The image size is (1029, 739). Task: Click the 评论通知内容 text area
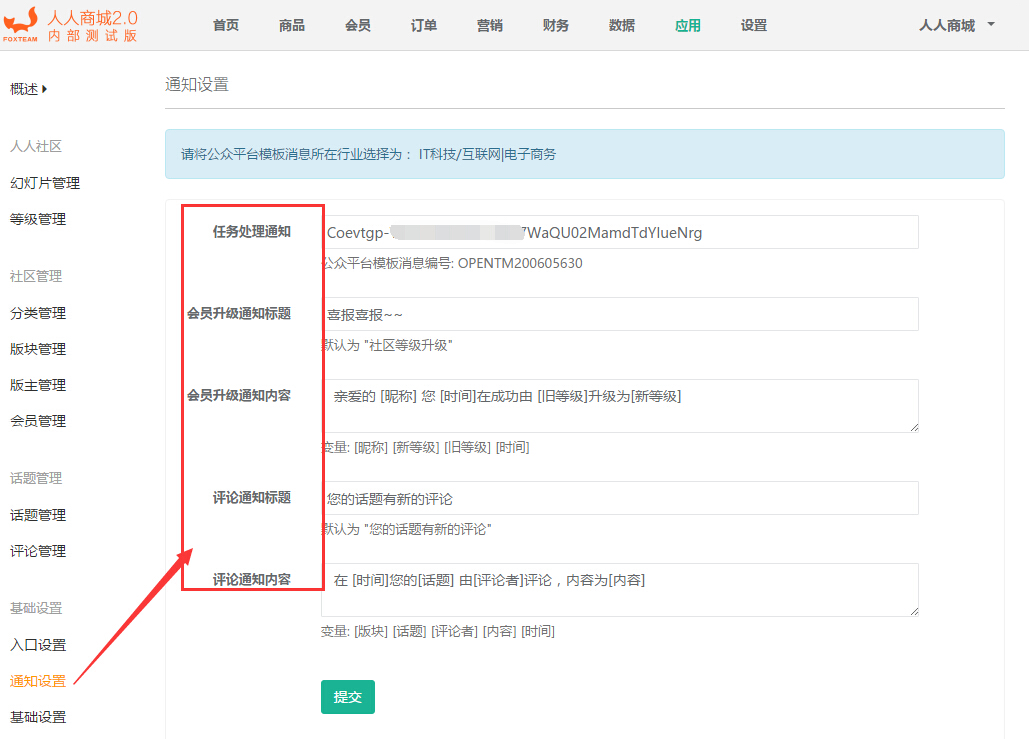[x=619, y=590]
